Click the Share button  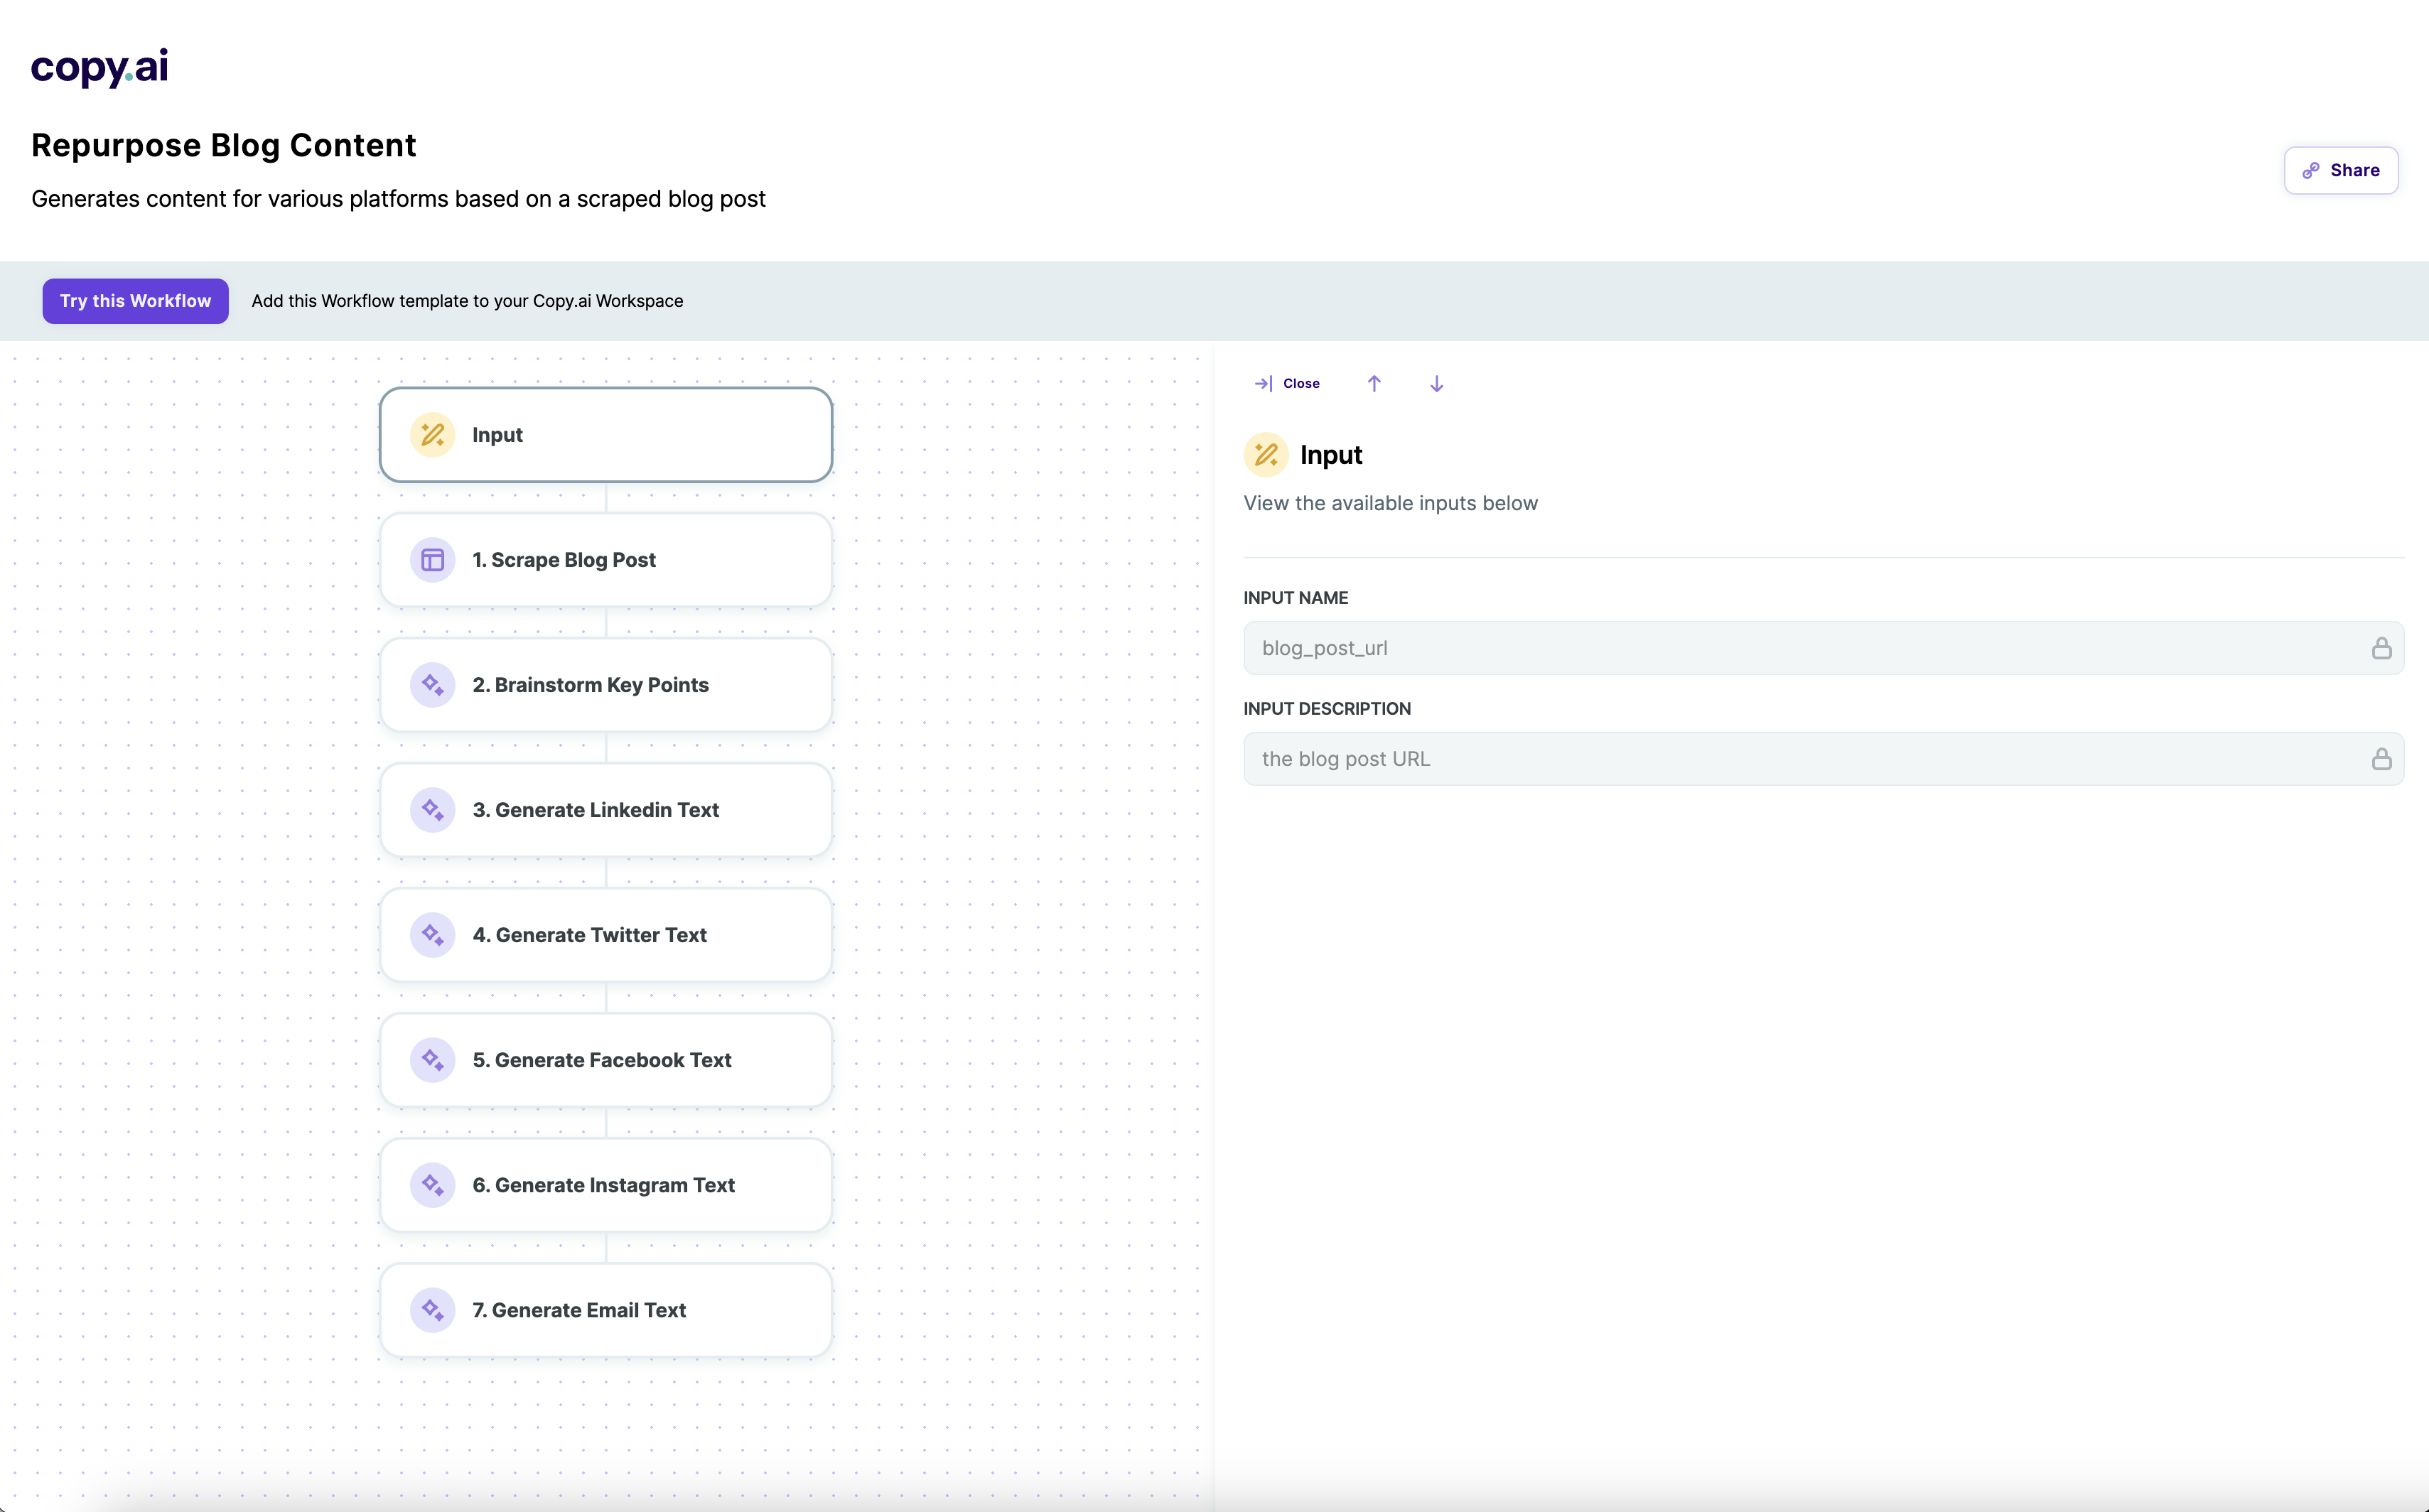click(2340, 170)
